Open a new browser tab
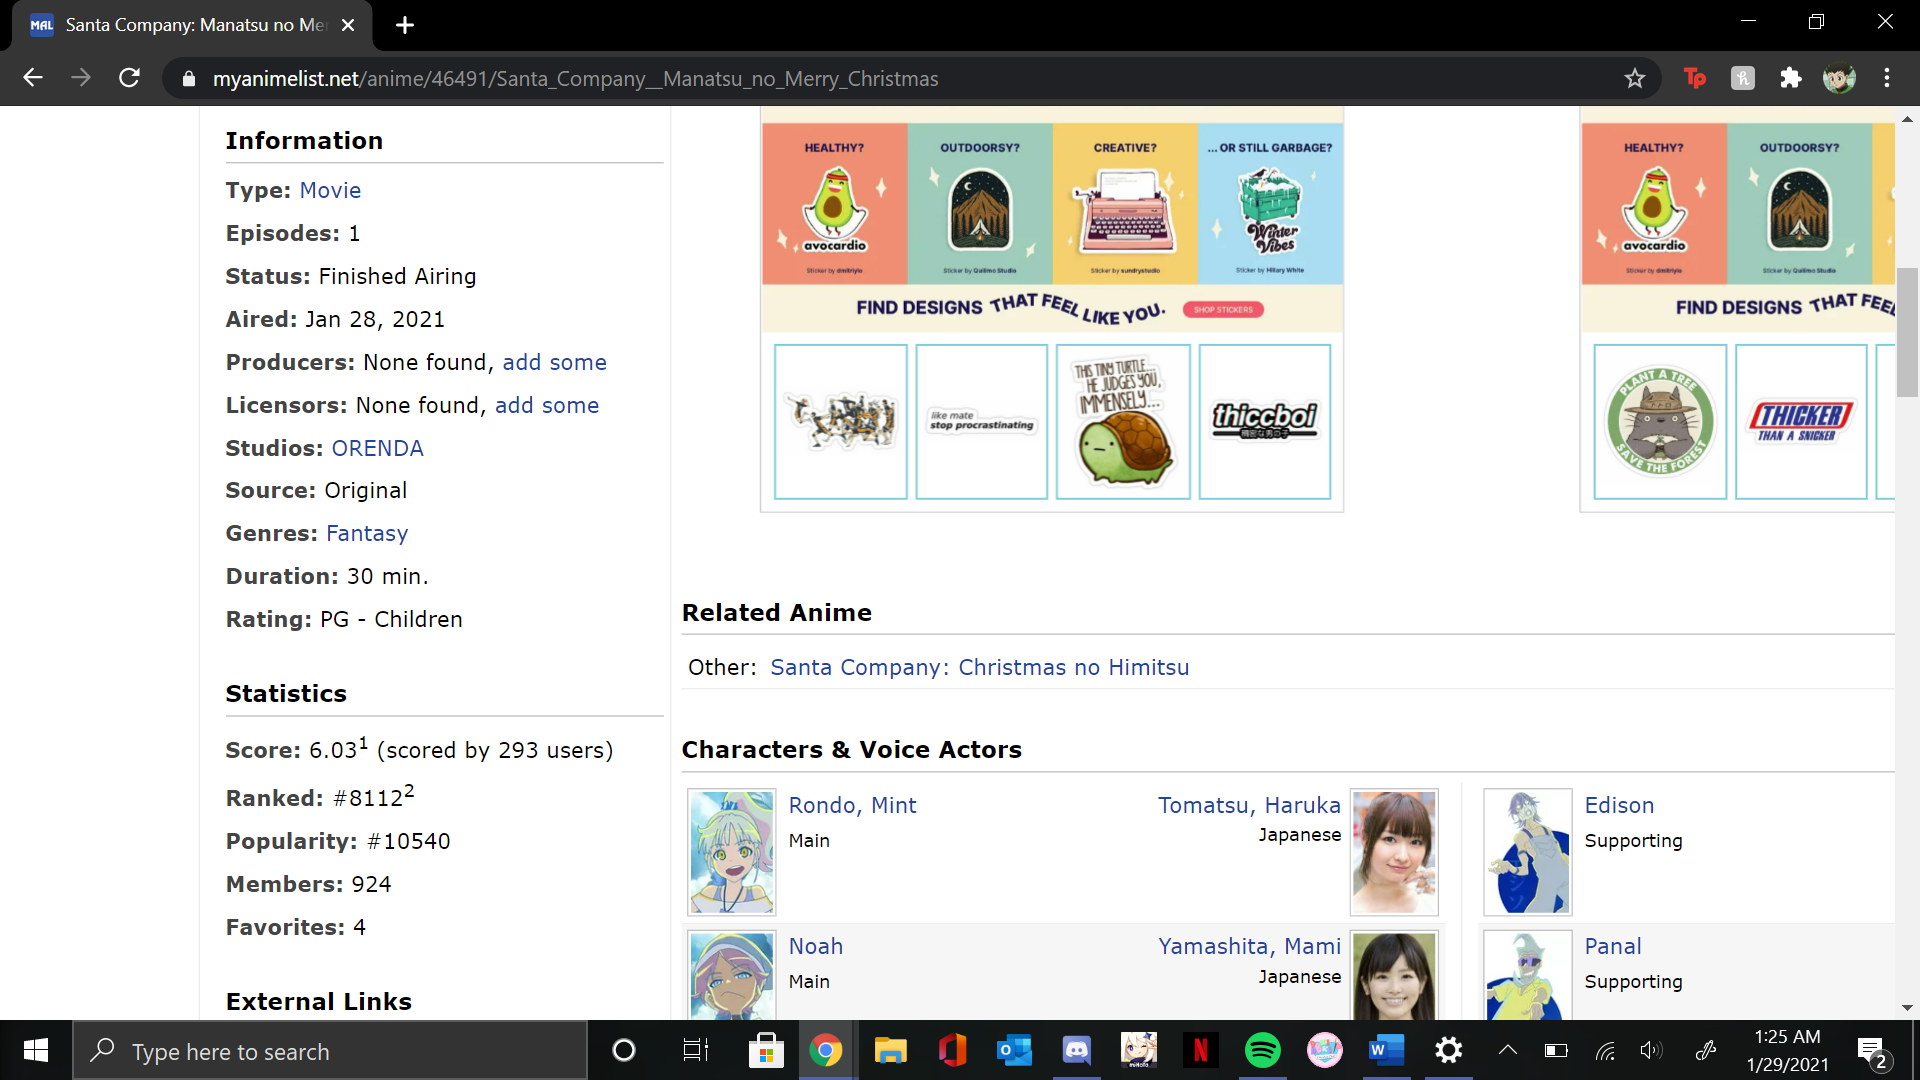 (x=405, y=25)
